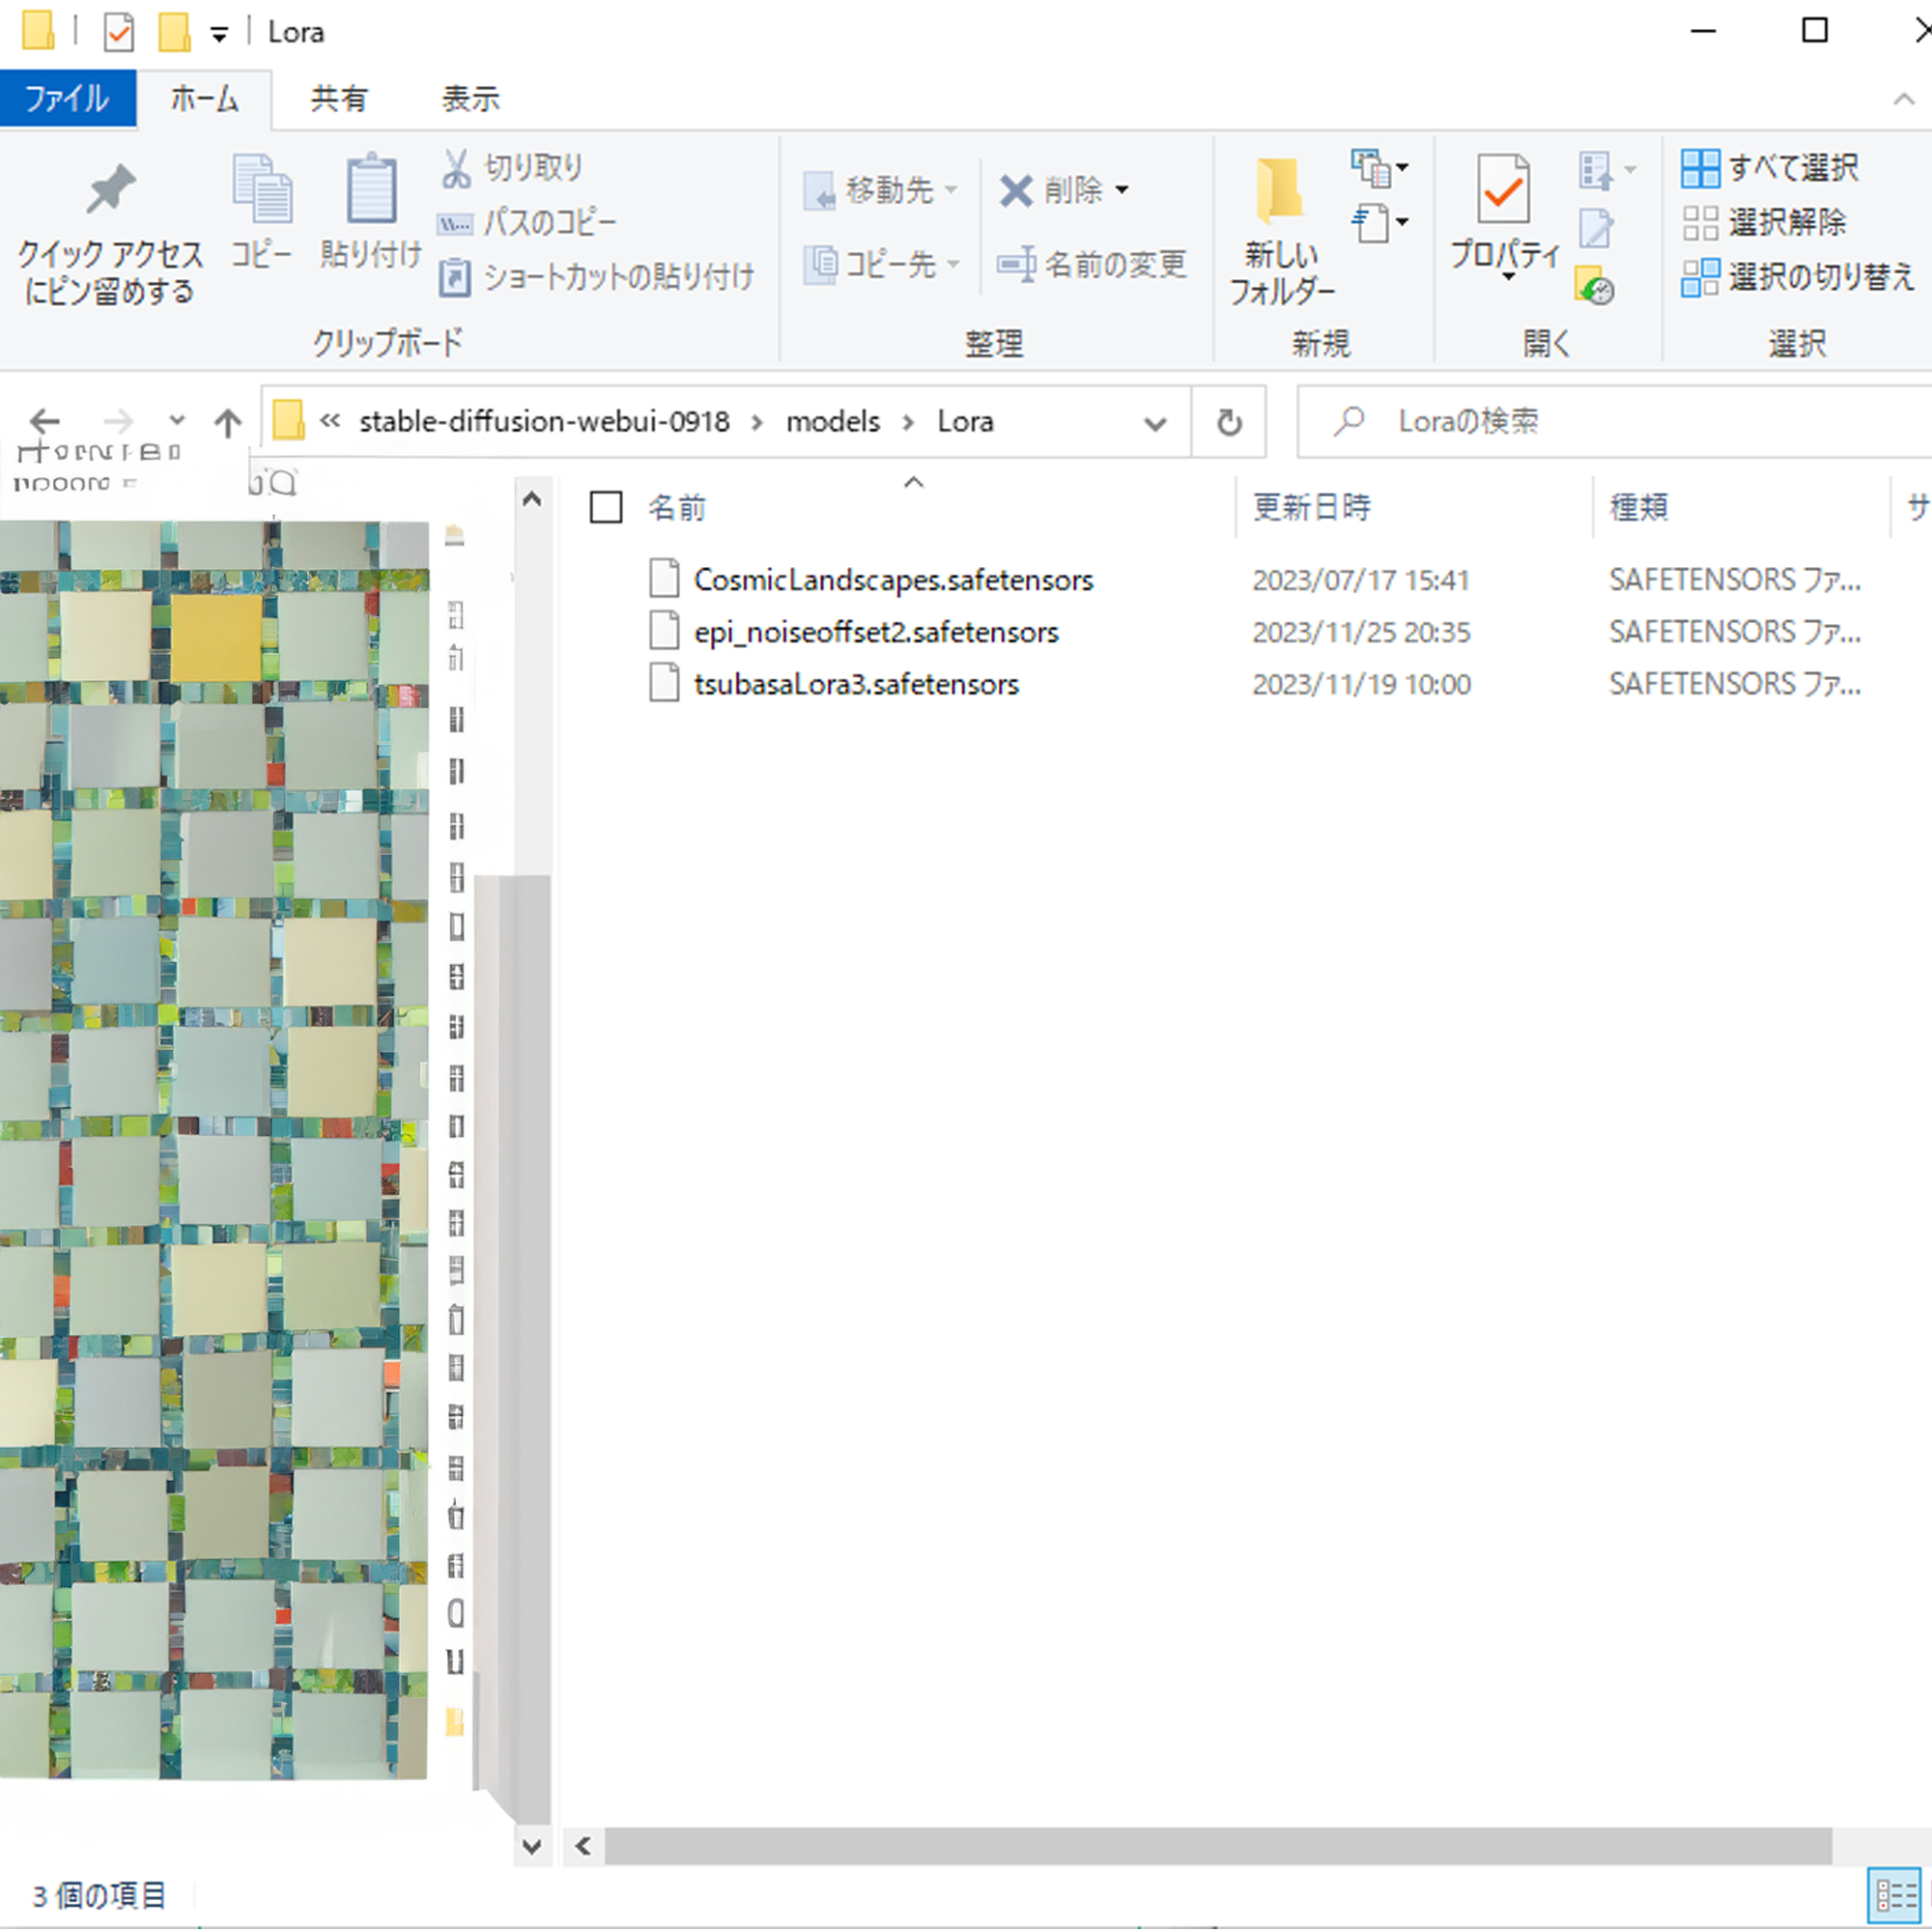Screen dimensions: 1932x1932
Task: Expand the address bar history dropdown
Action: 1155,423
